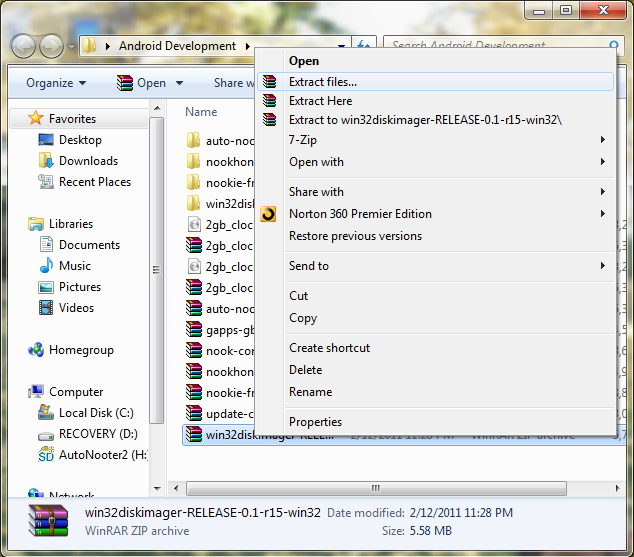Screen dimensions: 634x557
Task: Click the Homegroup icon in navigation pane
Action: [36, 350]
